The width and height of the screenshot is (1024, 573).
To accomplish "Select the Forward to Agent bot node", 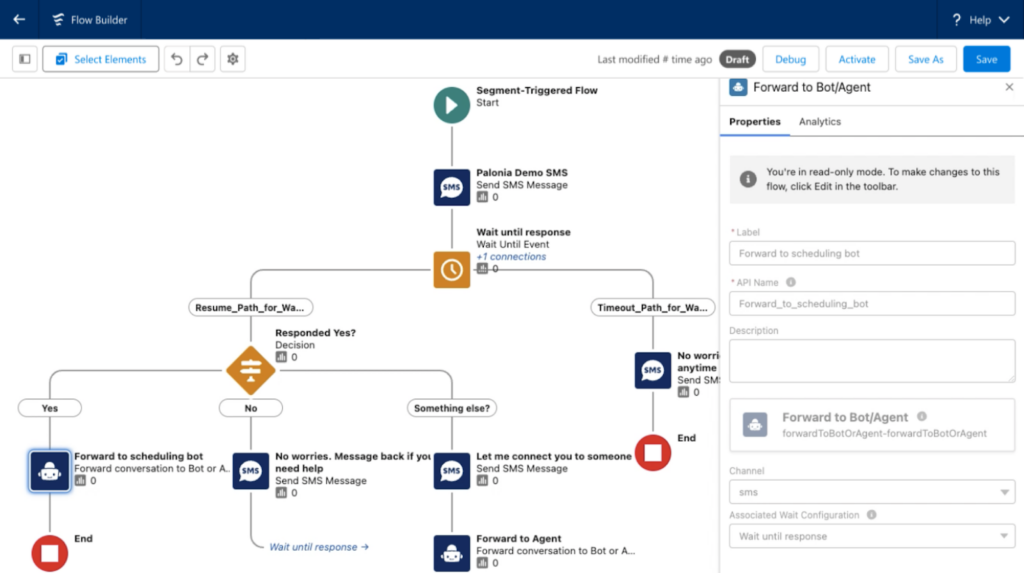I will 452,553.
